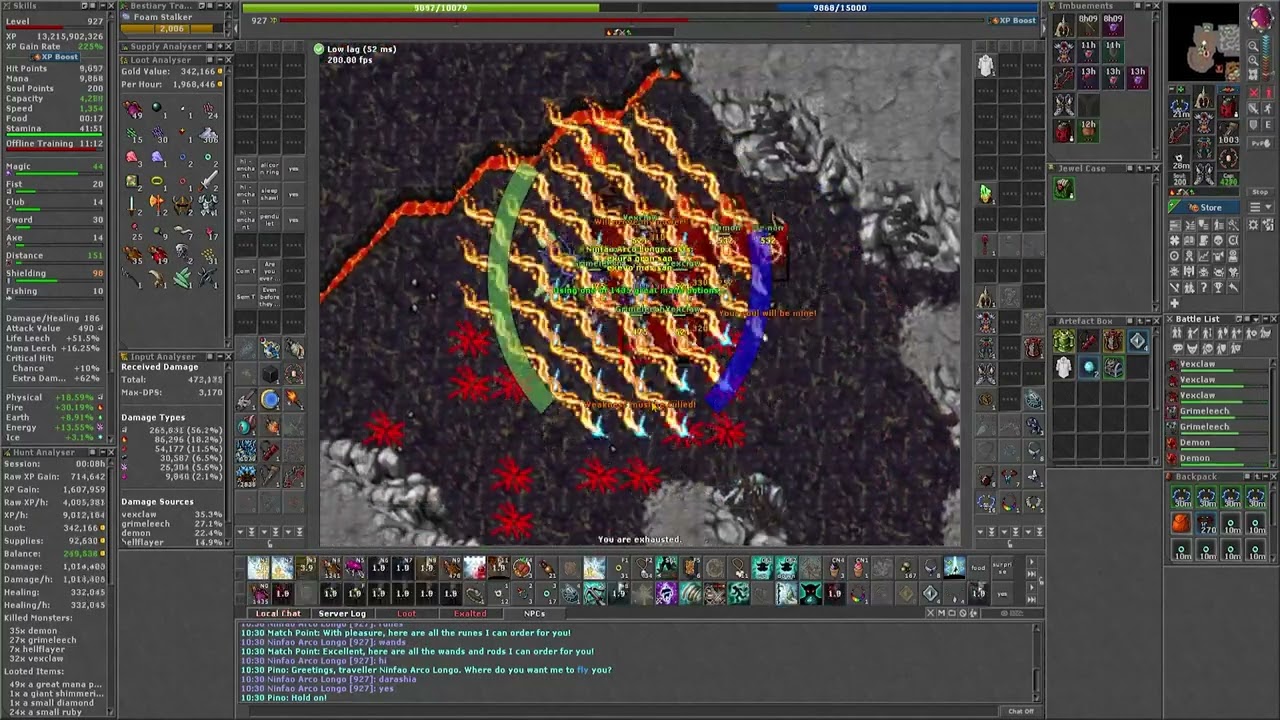Toggle the red standing figure button
This screenshot has width=1280, height=720.
coord(1268,92)
